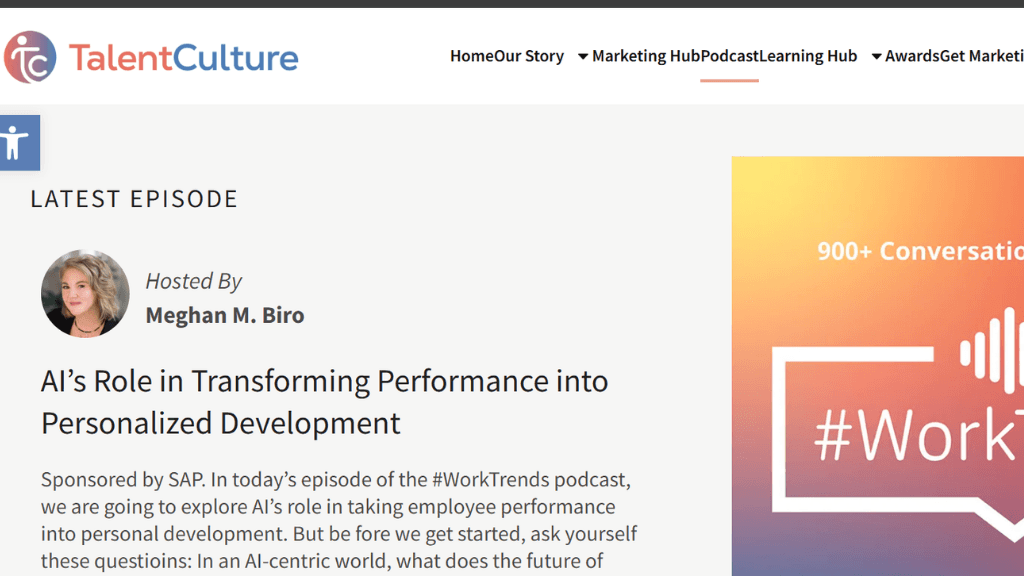Open the Learning Hub menu item
Viewport: 1024px width, 576px height.
click(808, 56)
